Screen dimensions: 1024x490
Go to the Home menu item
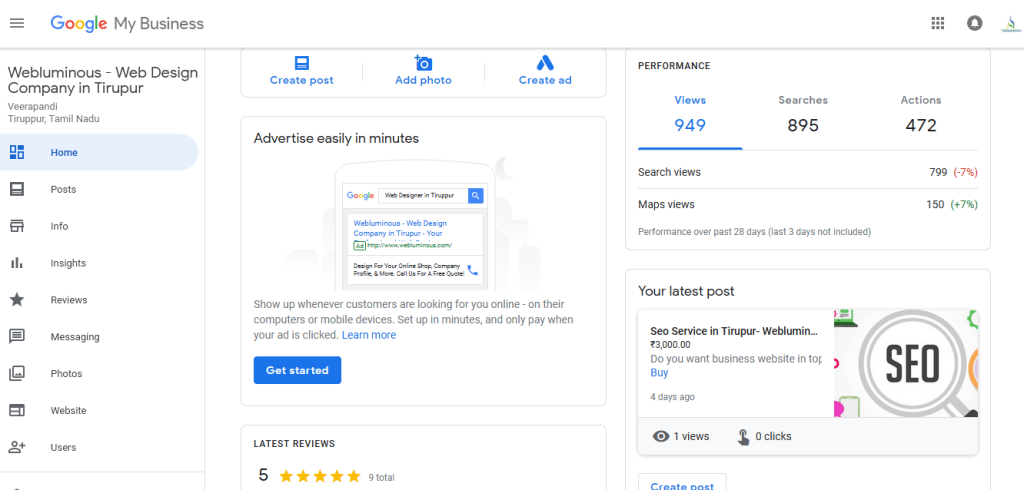coord(99,152)
